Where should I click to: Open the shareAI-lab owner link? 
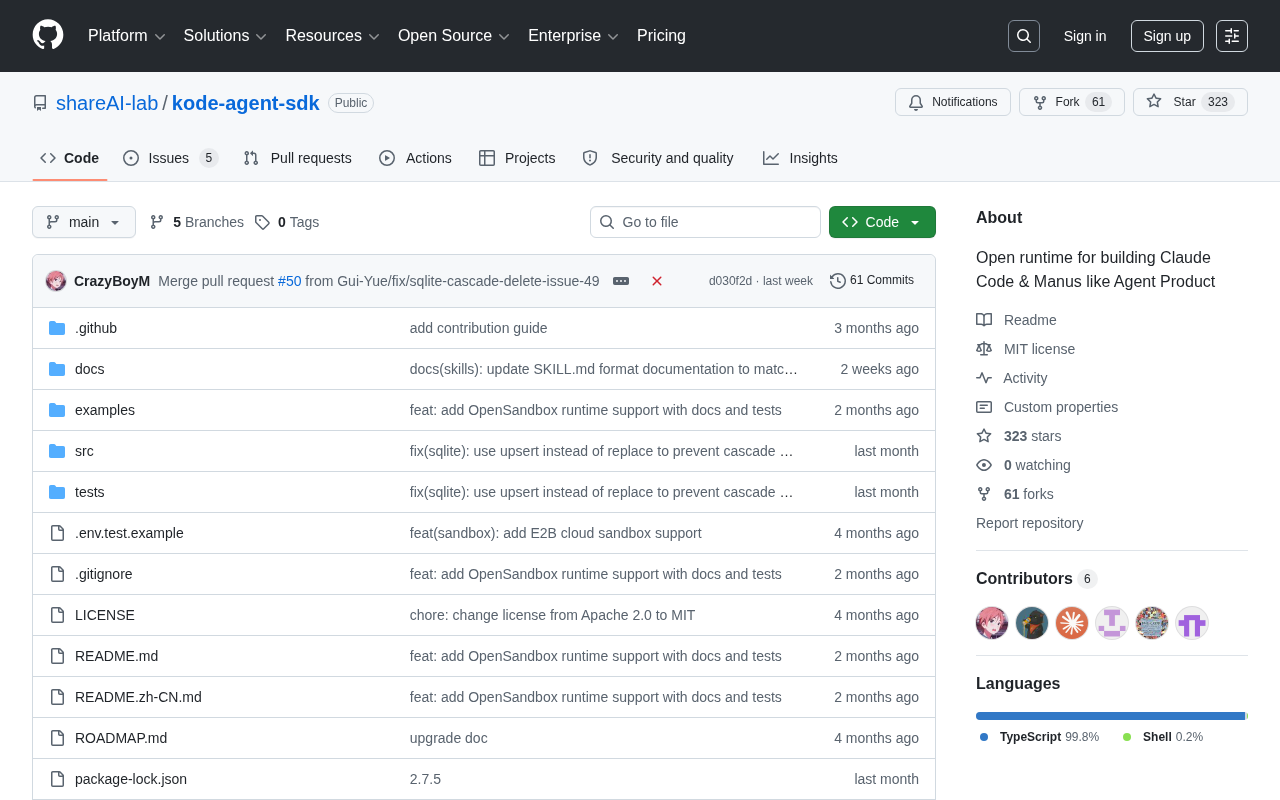pos(107,103)
